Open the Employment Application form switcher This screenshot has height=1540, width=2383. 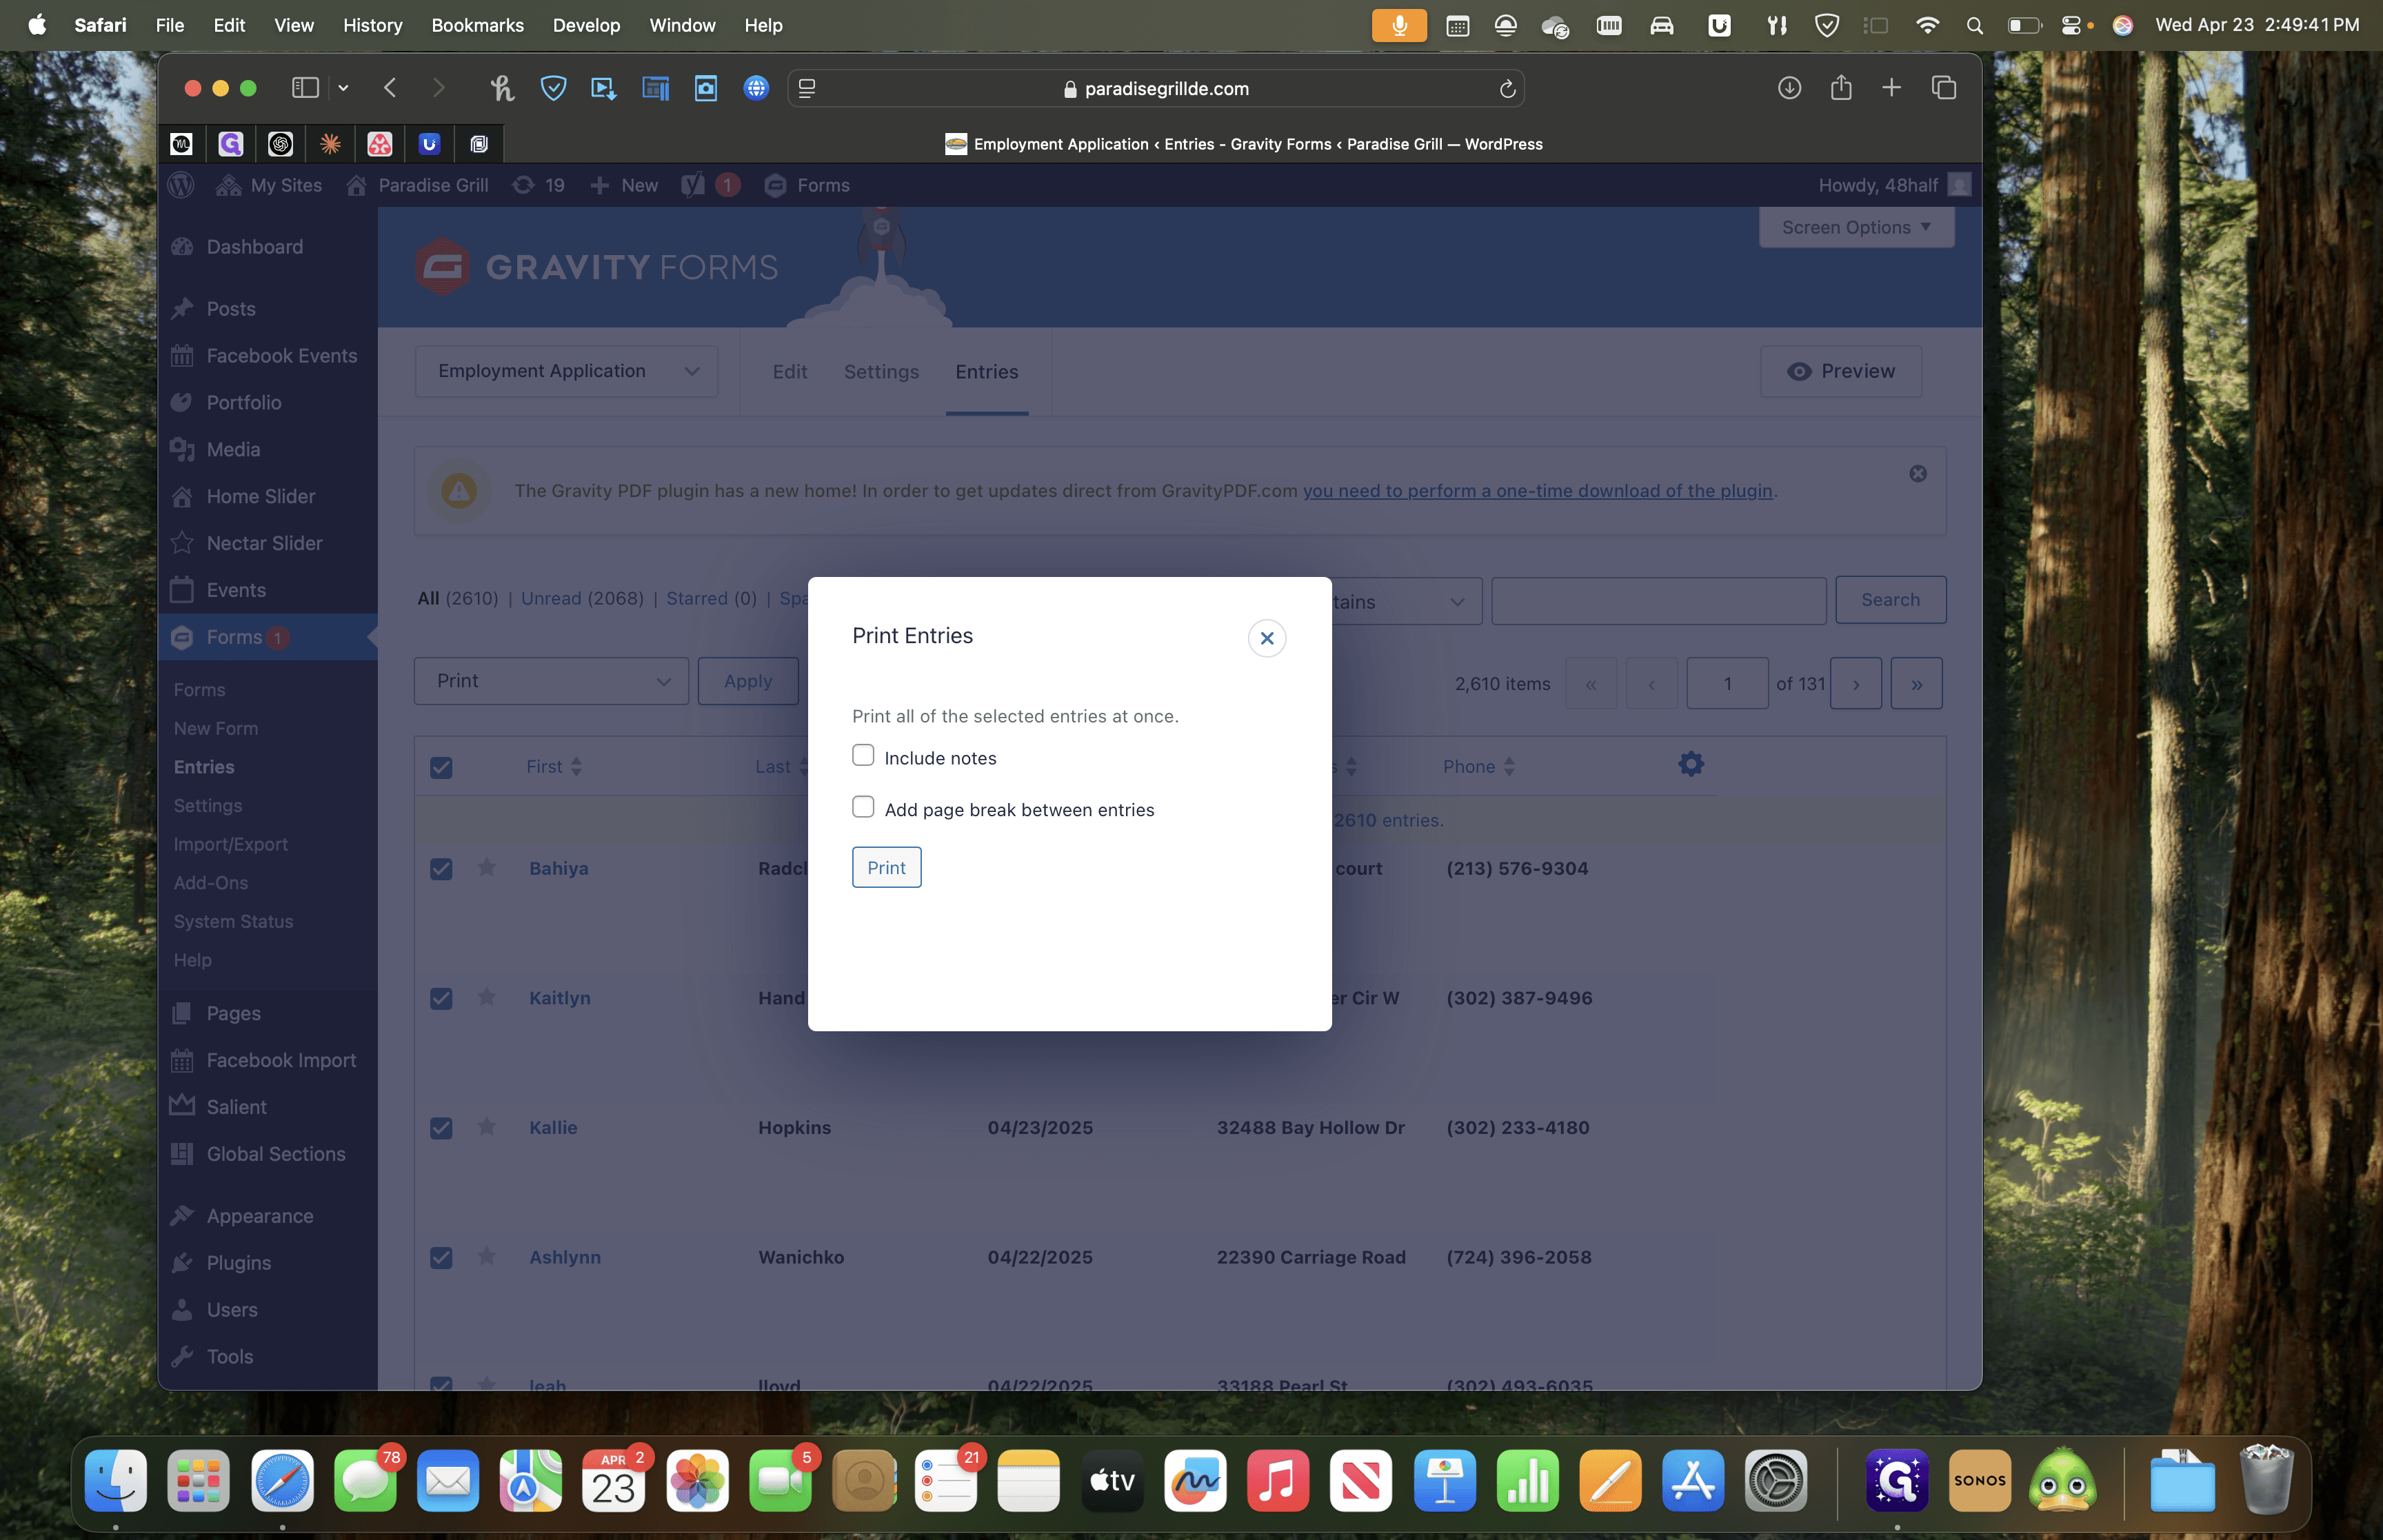[x=566, y=371]
